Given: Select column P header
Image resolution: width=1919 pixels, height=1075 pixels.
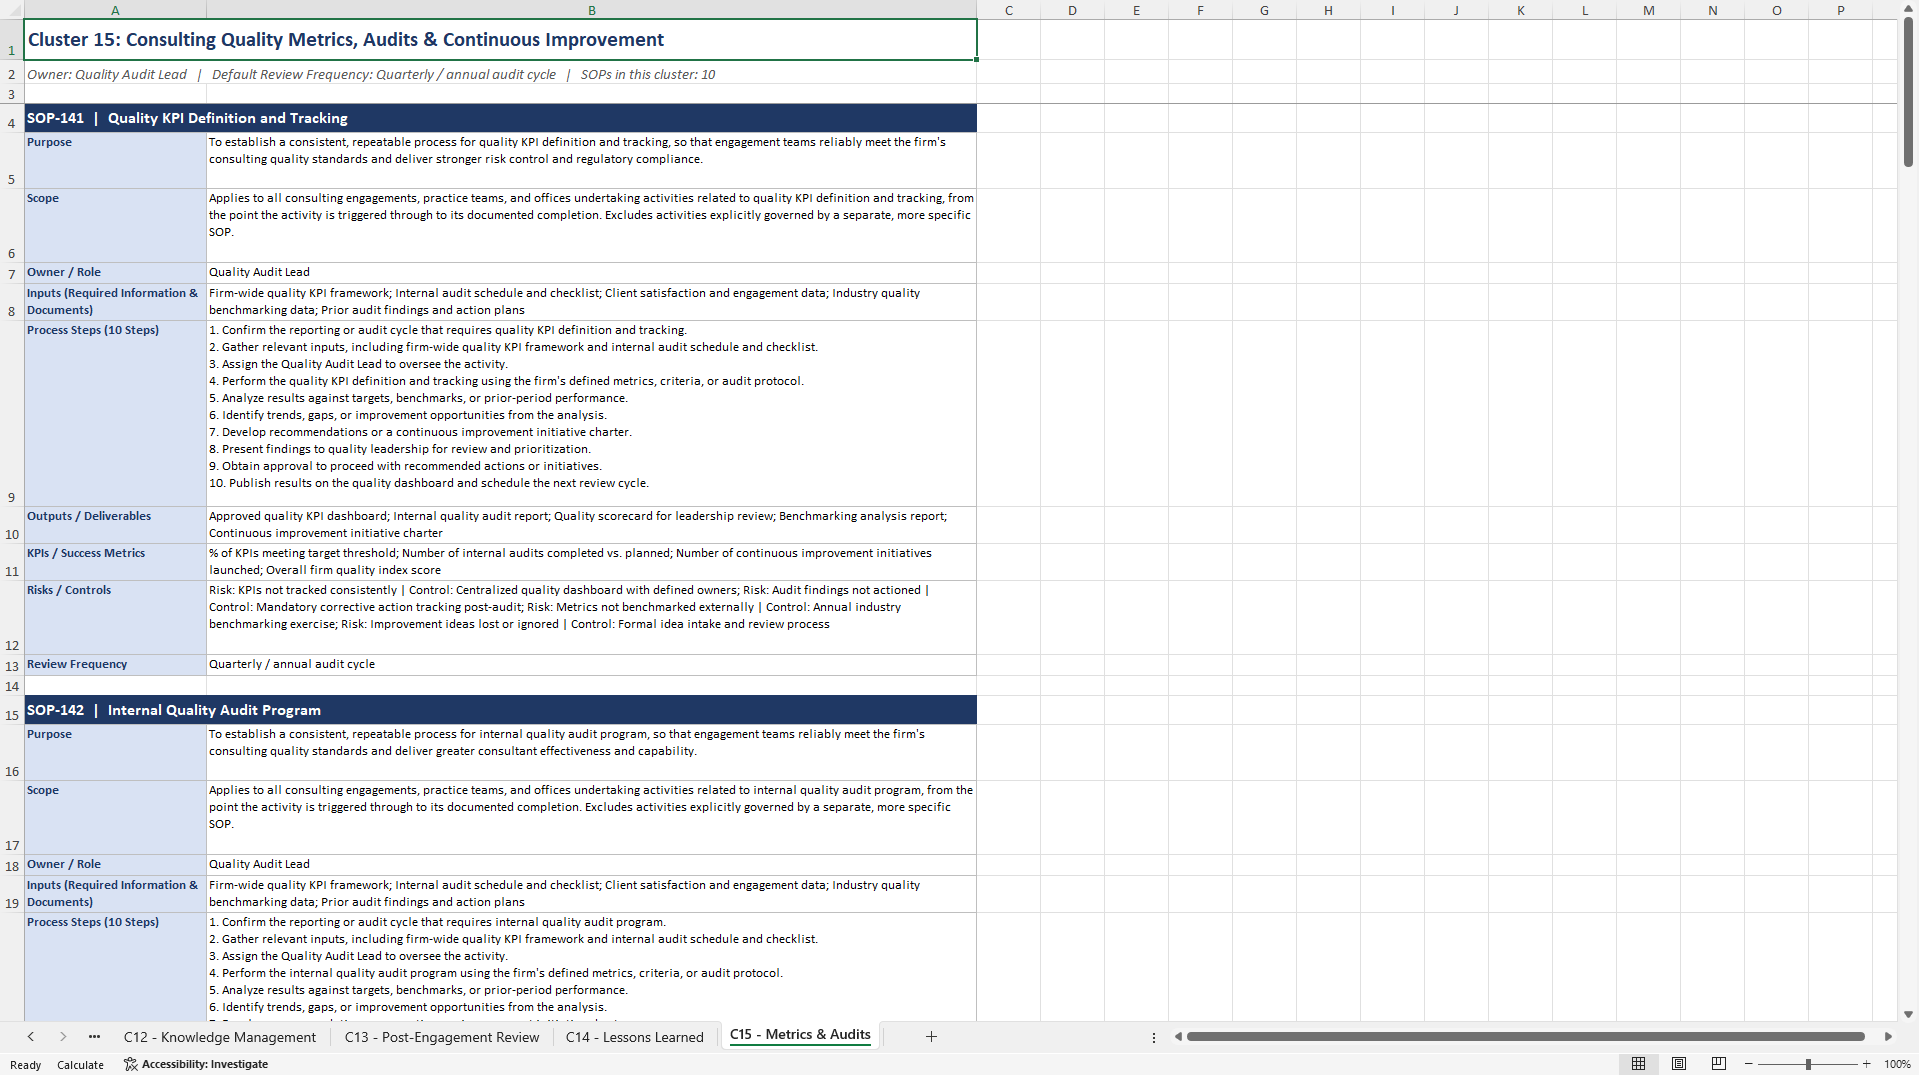Looking at the screenshot, I should [1840, 10].
